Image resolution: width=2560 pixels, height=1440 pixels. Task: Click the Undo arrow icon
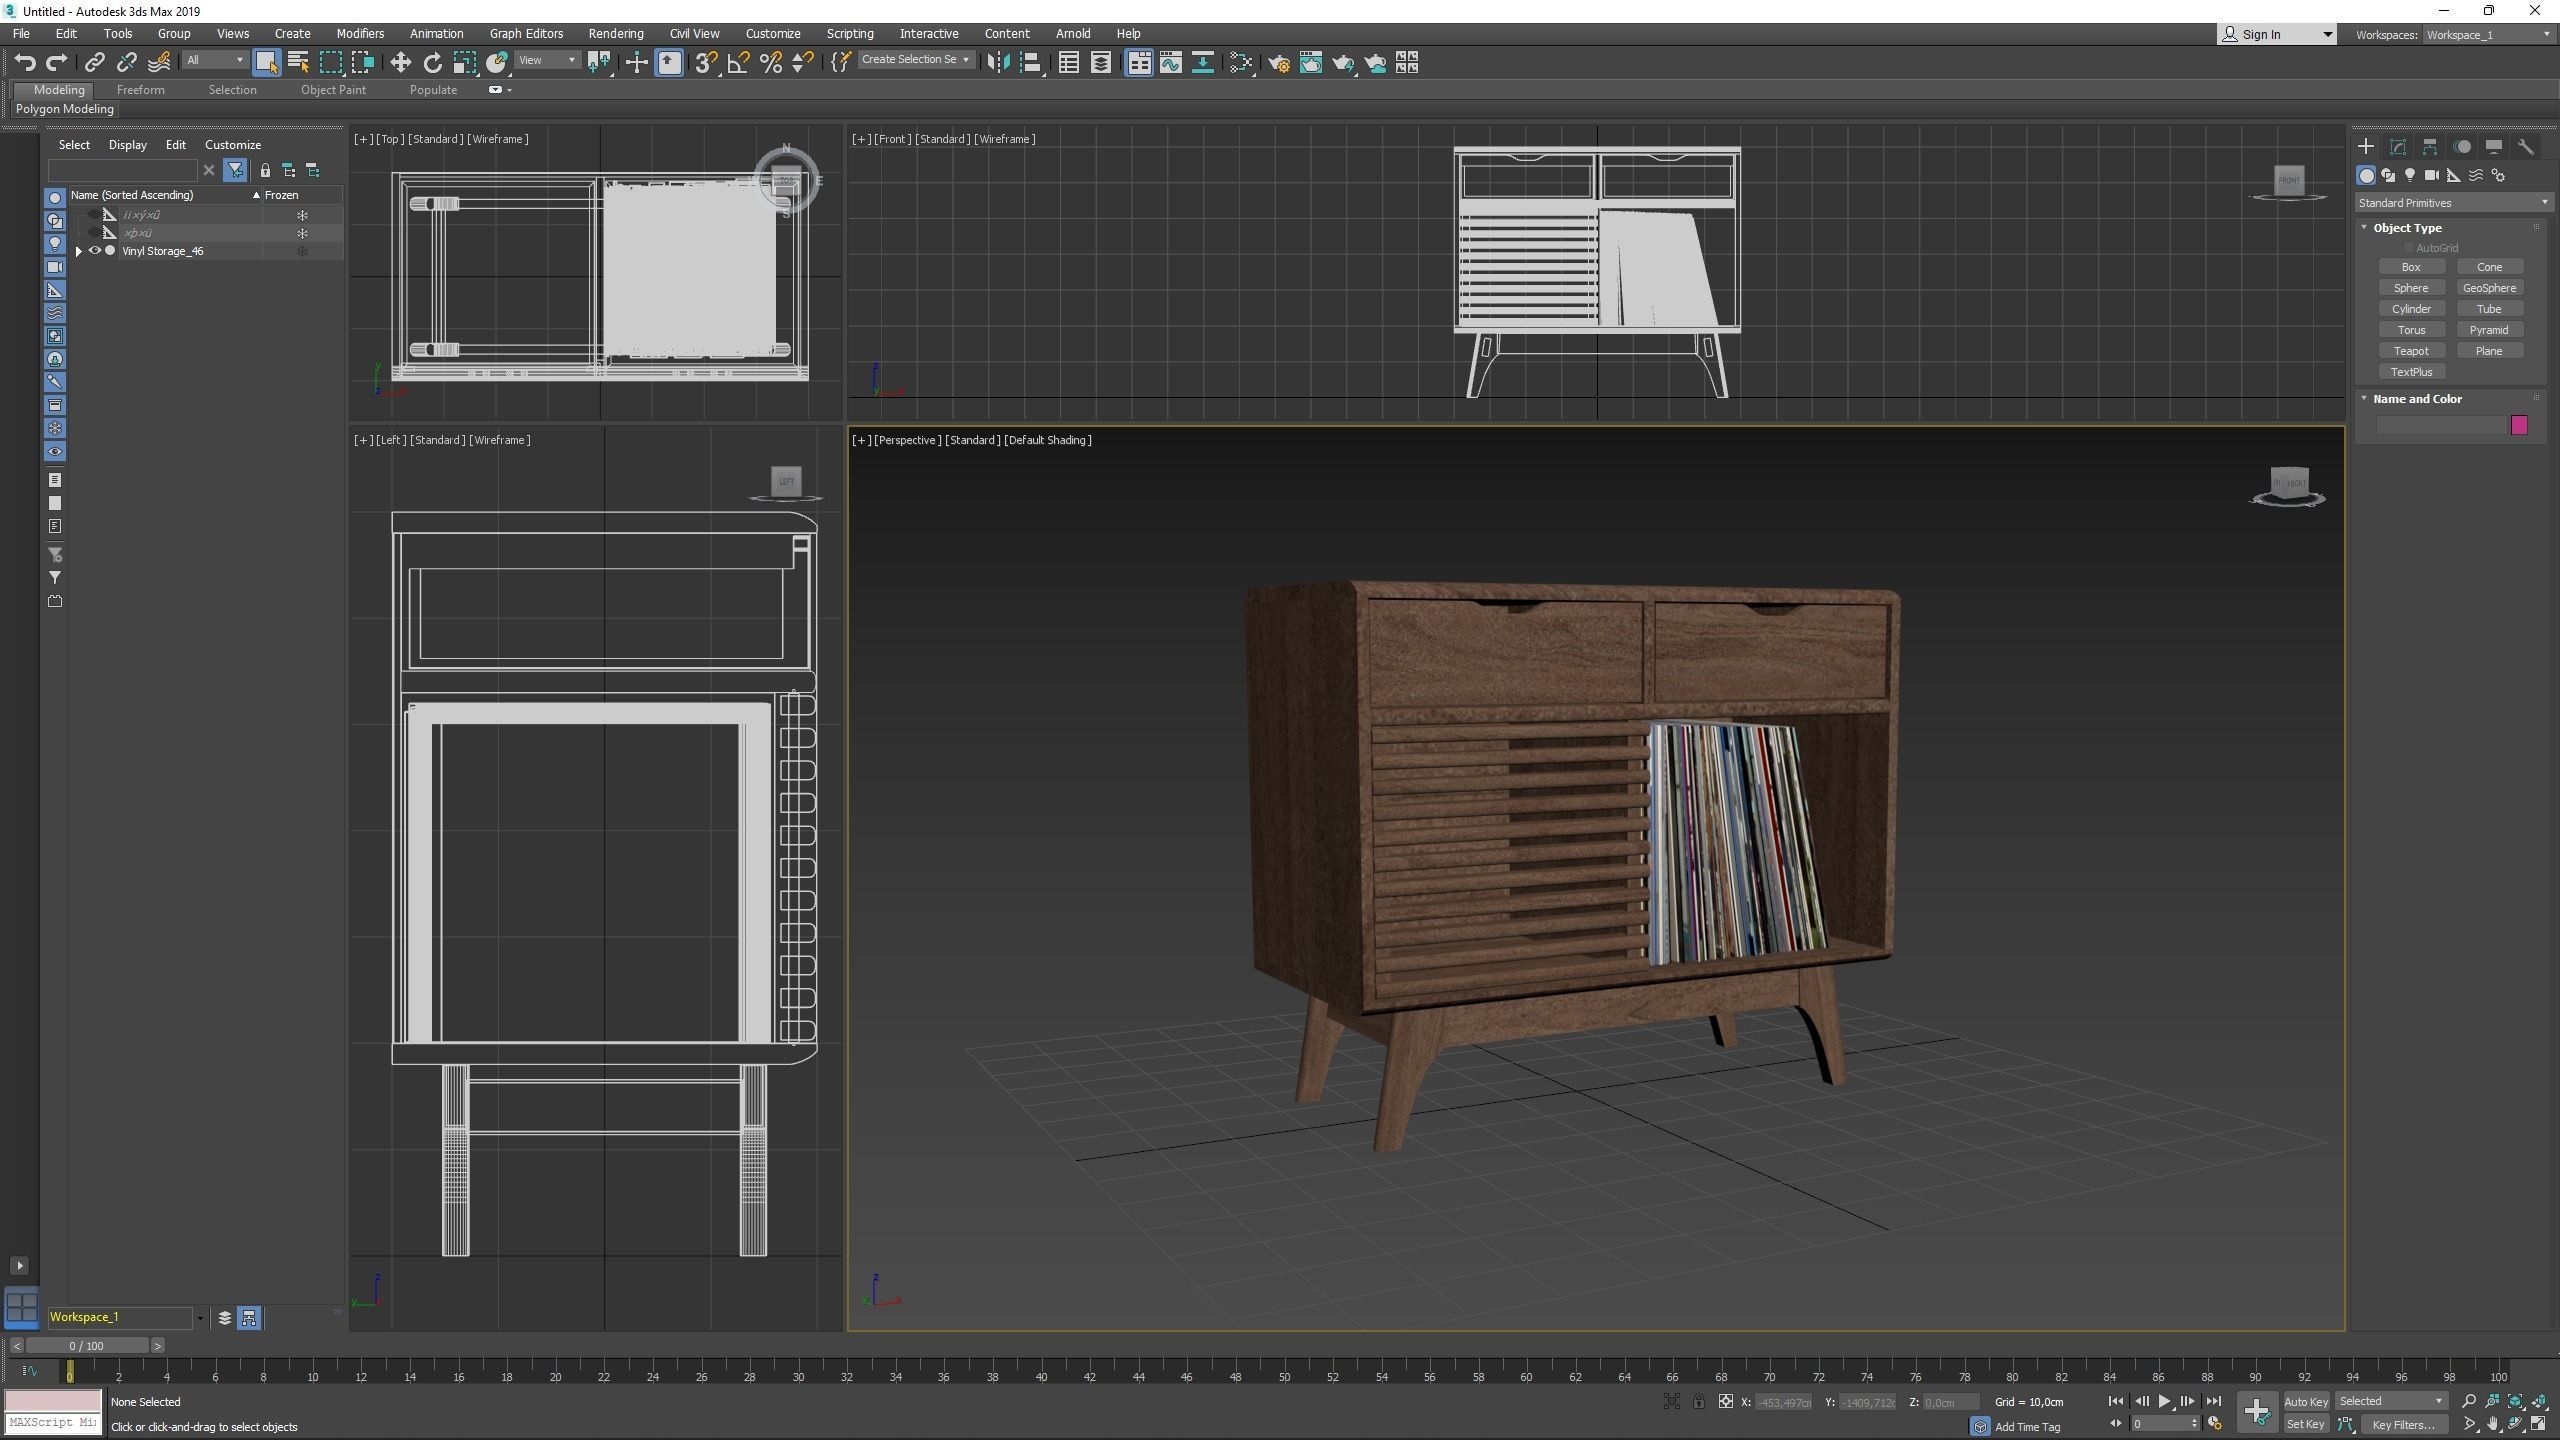click(25, 63)
